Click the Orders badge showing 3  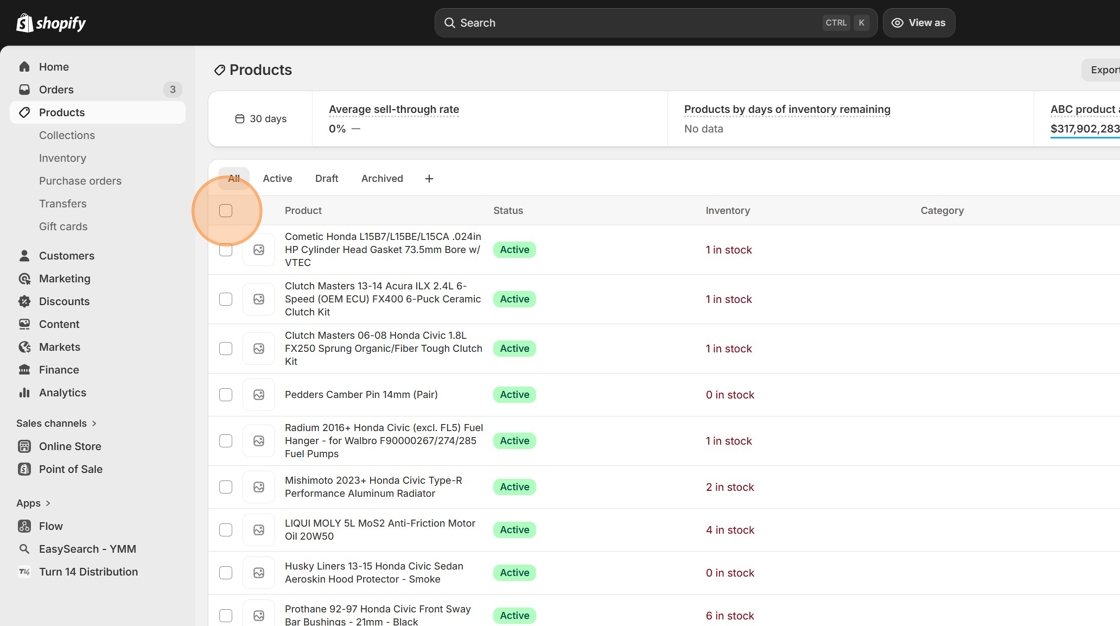pos(172,90)
